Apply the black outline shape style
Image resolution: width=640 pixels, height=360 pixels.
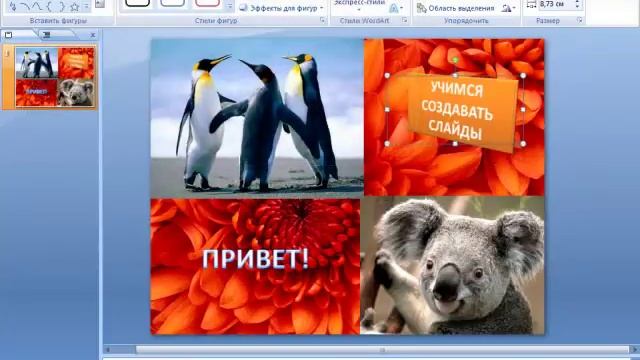(138, 3)
